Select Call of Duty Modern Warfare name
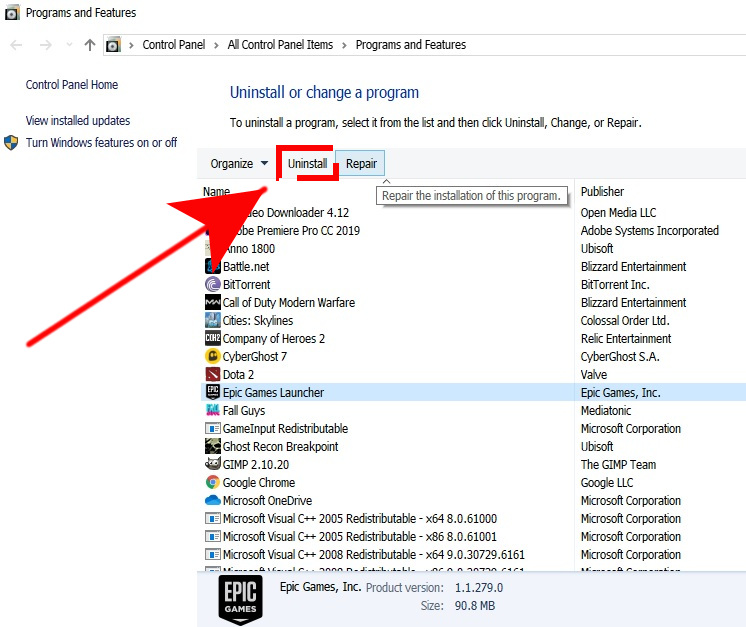746x627 pixels. point(289,303)
